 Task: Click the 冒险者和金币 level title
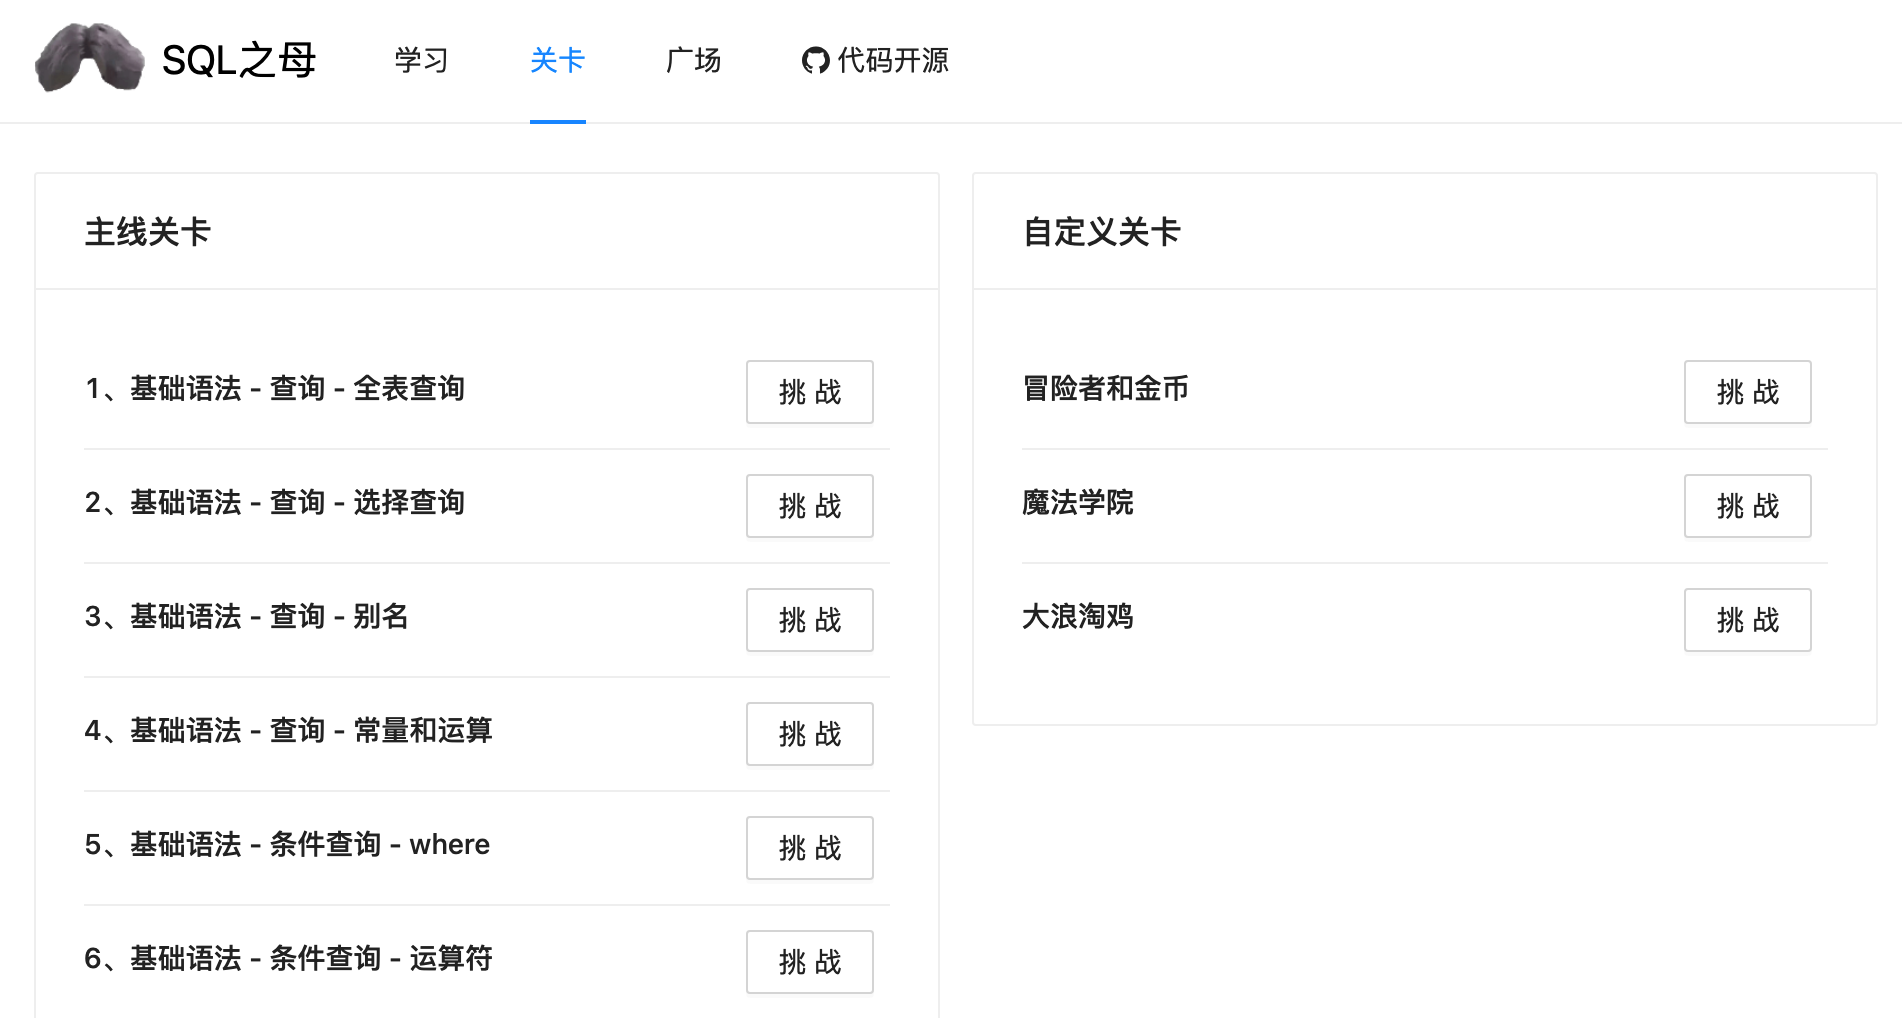click(x=1104, y=389)
